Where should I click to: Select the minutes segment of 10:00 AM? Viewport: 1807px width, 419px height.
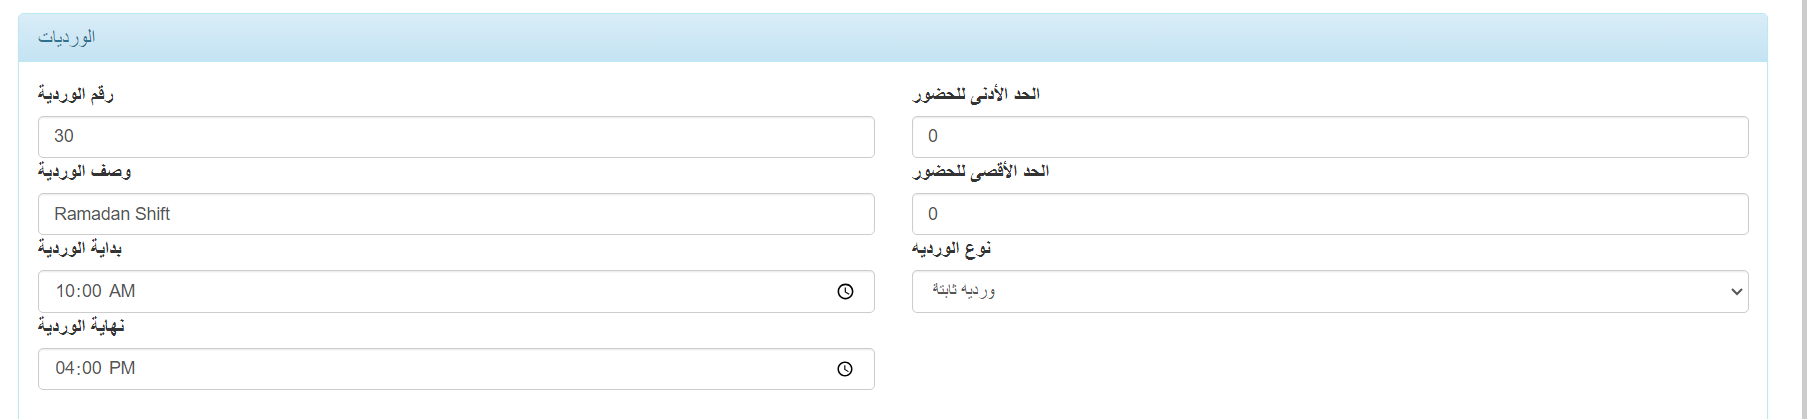(92, 292)
